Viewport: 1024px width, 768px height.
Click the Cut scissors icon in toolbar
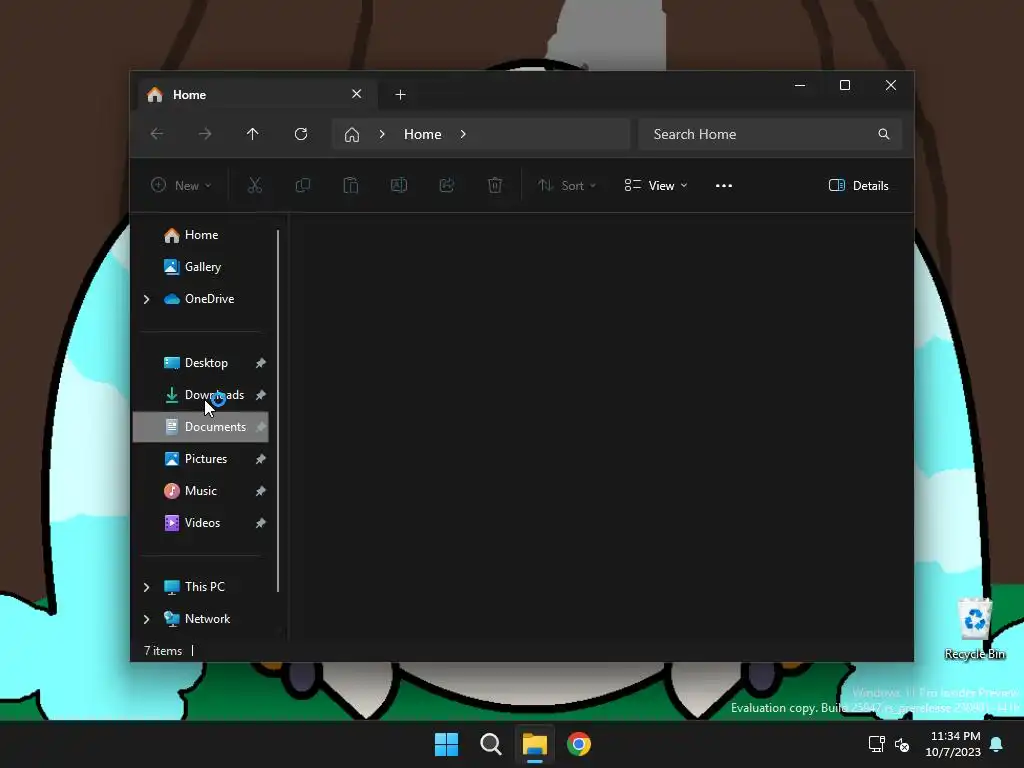point(255,185)
